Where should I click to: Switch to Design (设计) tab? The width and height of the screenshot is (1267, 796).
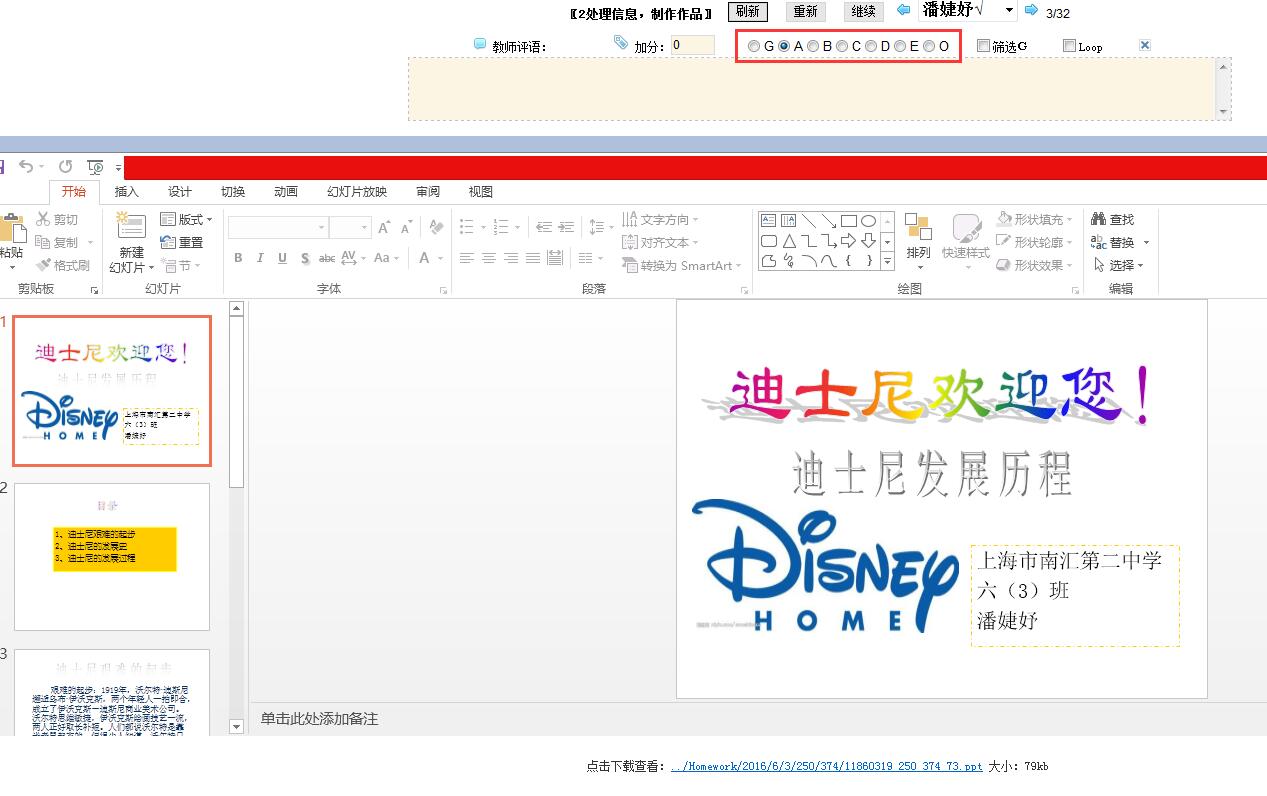click(x=180, y=192)
